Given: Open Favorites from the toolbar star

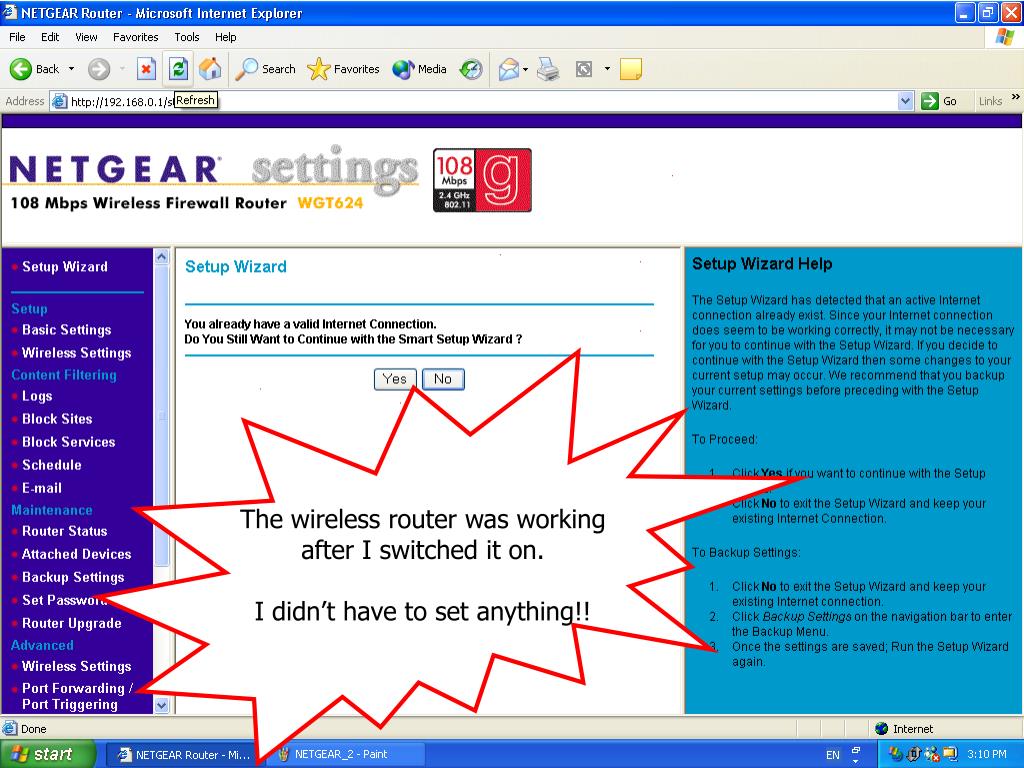Looking at the screenshot, I should pos(344,69).
